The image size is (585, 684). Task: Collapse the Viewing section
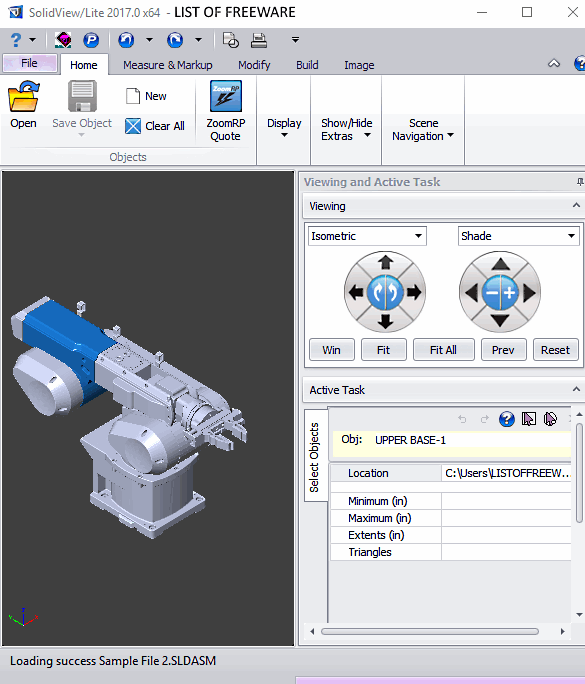click(576, 205)
